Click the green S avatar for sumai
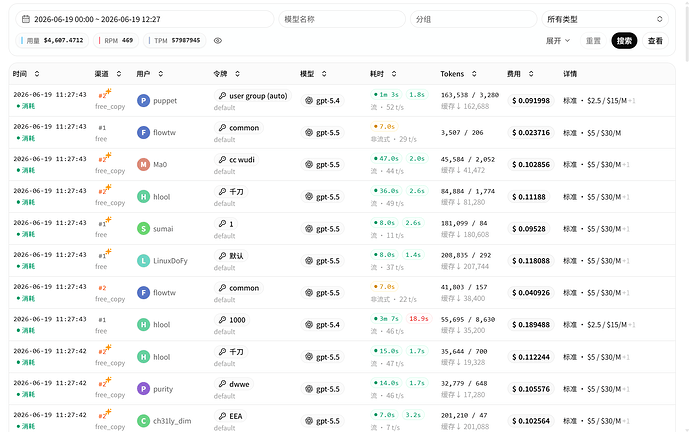This screenshot has width=690, height=432. pyautogui.click(x=143, y=229)
